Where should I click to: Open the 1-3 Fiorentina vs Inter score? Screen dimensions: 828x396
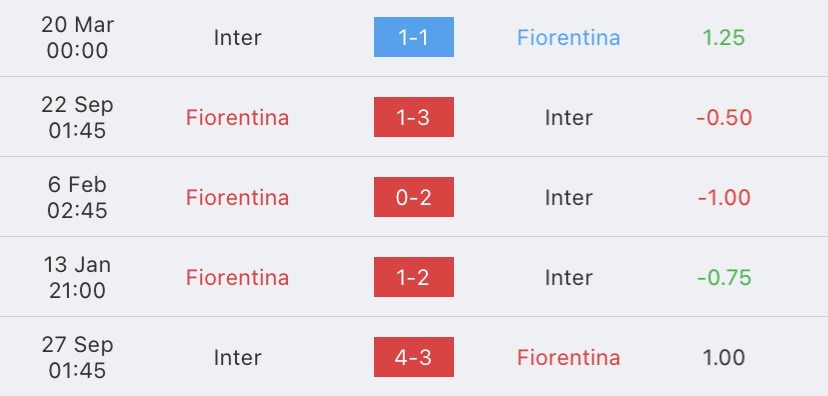click(x=413, y=117)
